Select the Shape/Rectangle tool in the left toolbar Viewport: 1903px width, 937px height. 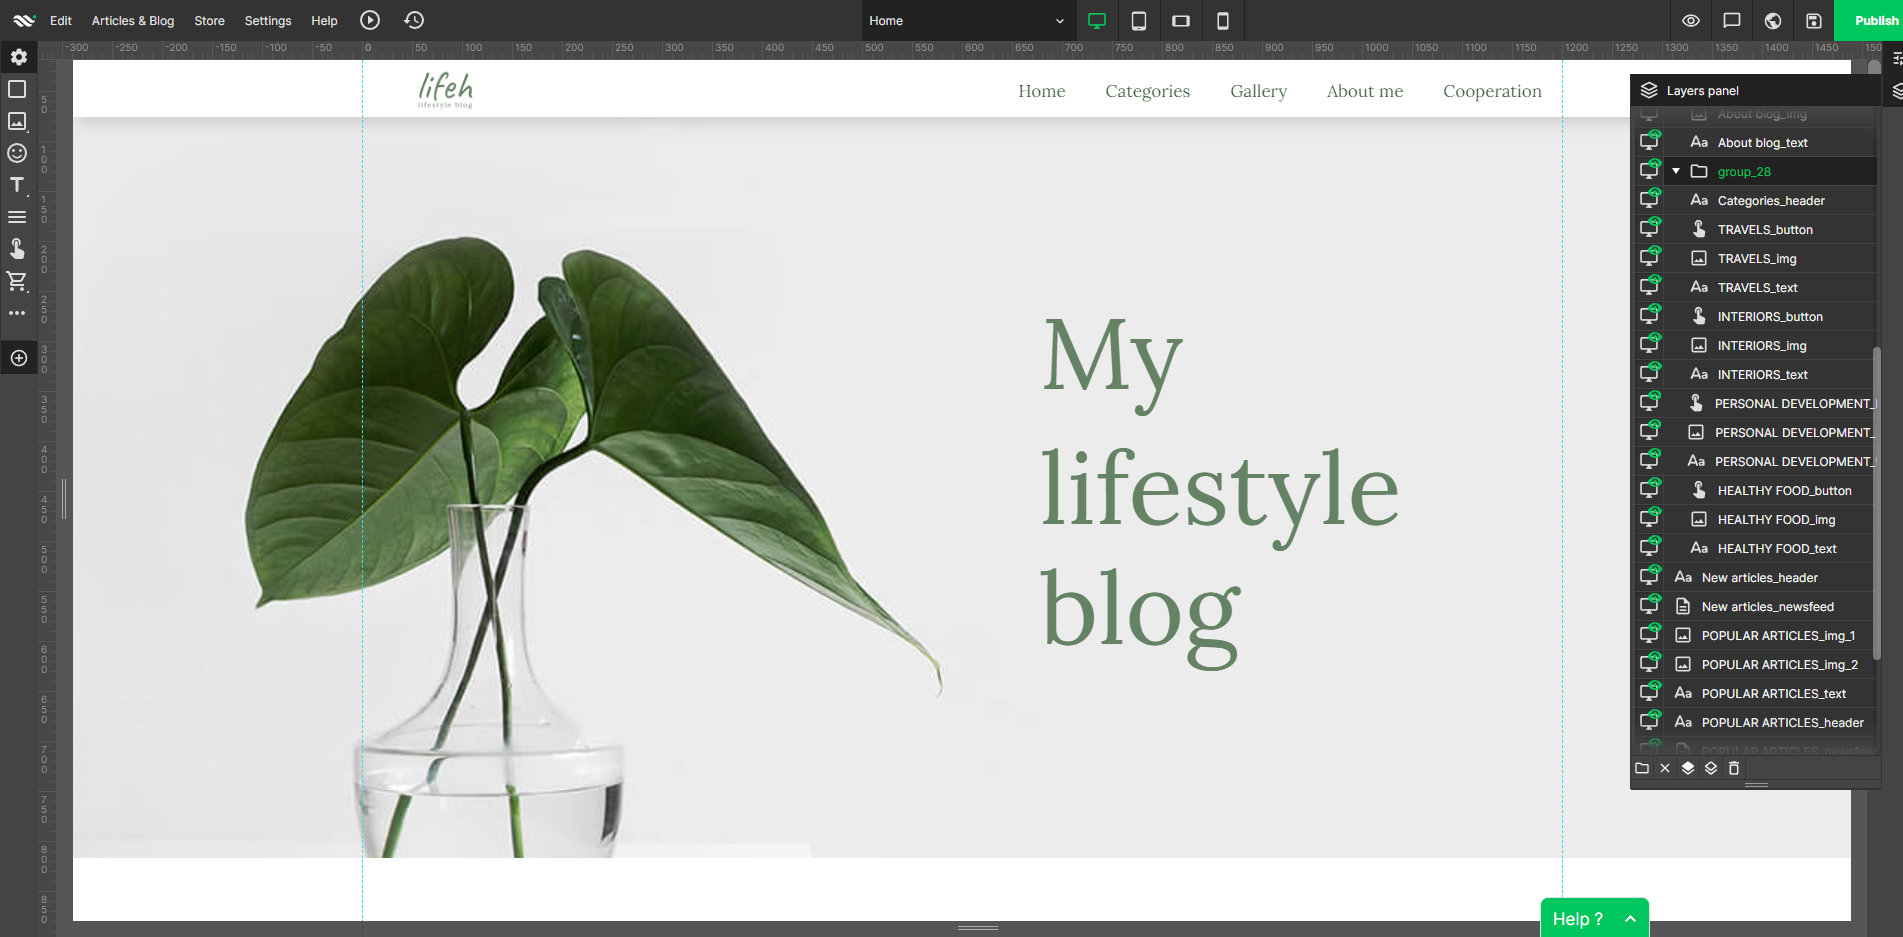click(17, 90)
